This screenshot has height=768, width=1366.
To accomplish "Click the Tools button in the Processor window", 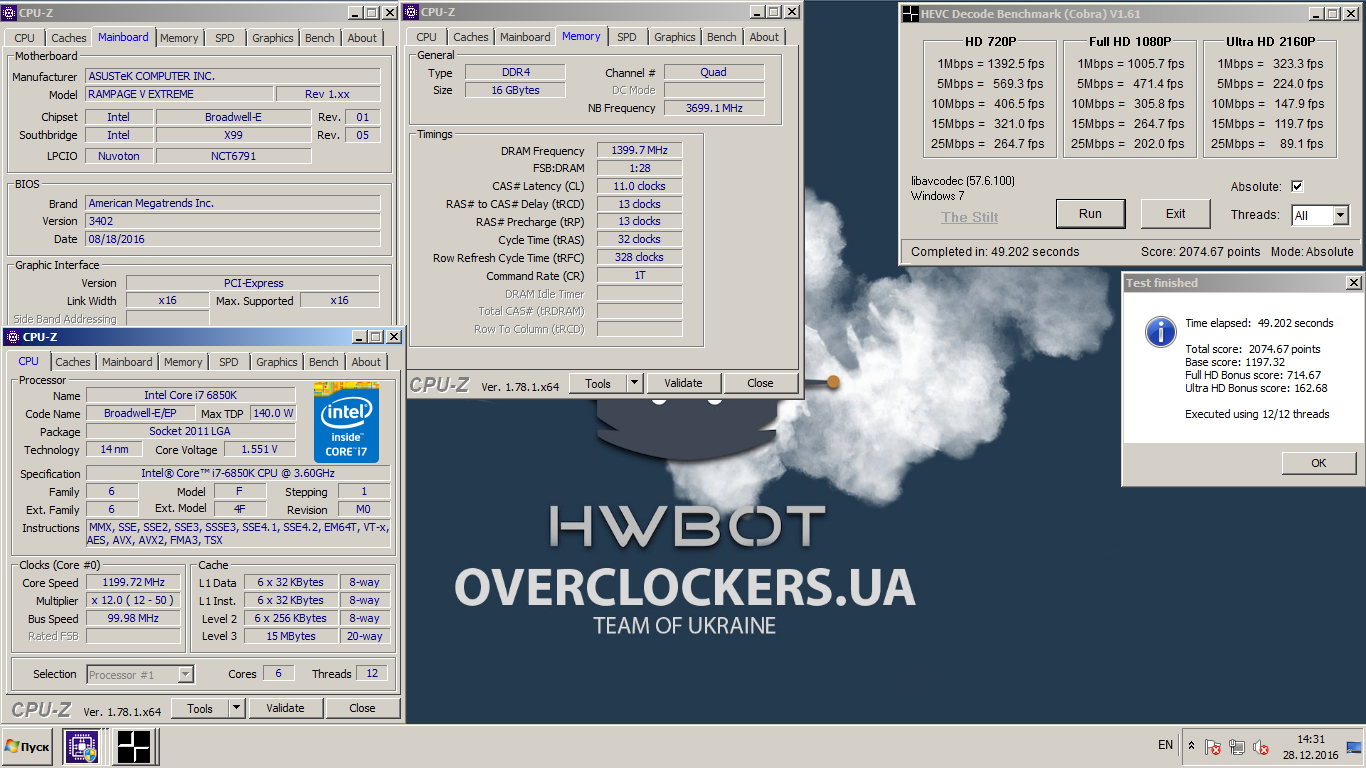I will (200, 708).
